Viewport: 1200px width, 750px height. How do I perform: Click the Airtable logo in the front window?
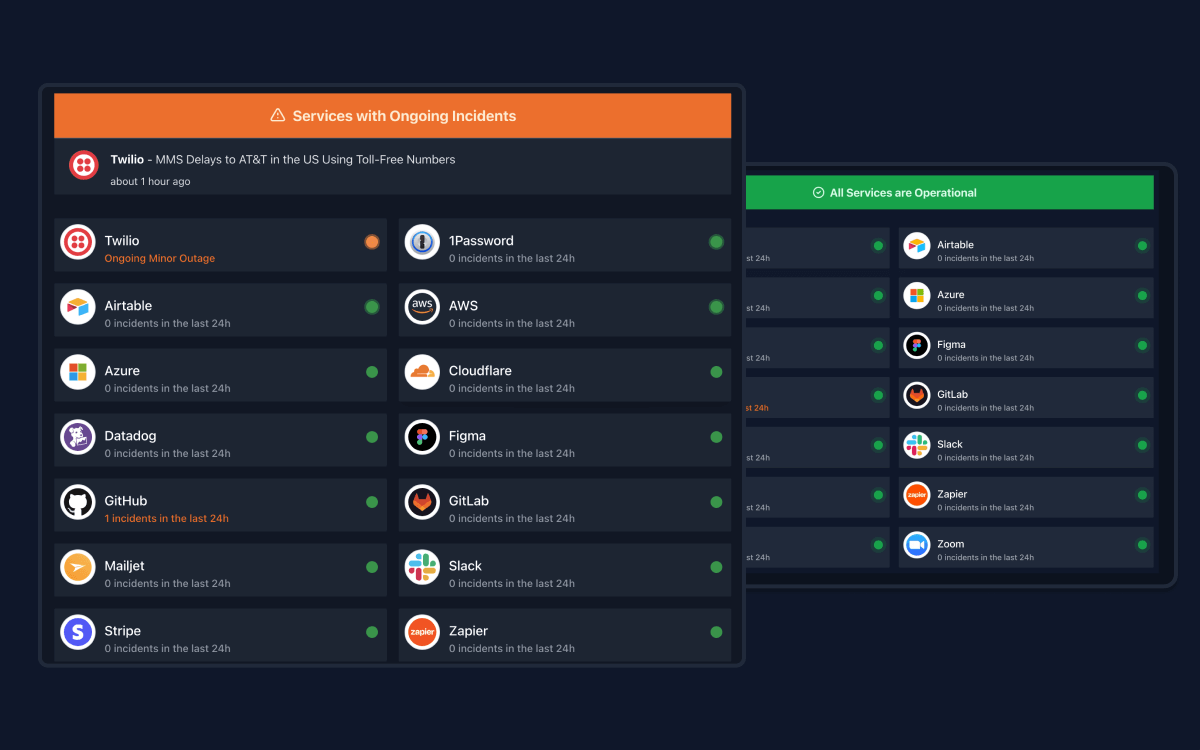pyautogui.click(x=78, y=307)
